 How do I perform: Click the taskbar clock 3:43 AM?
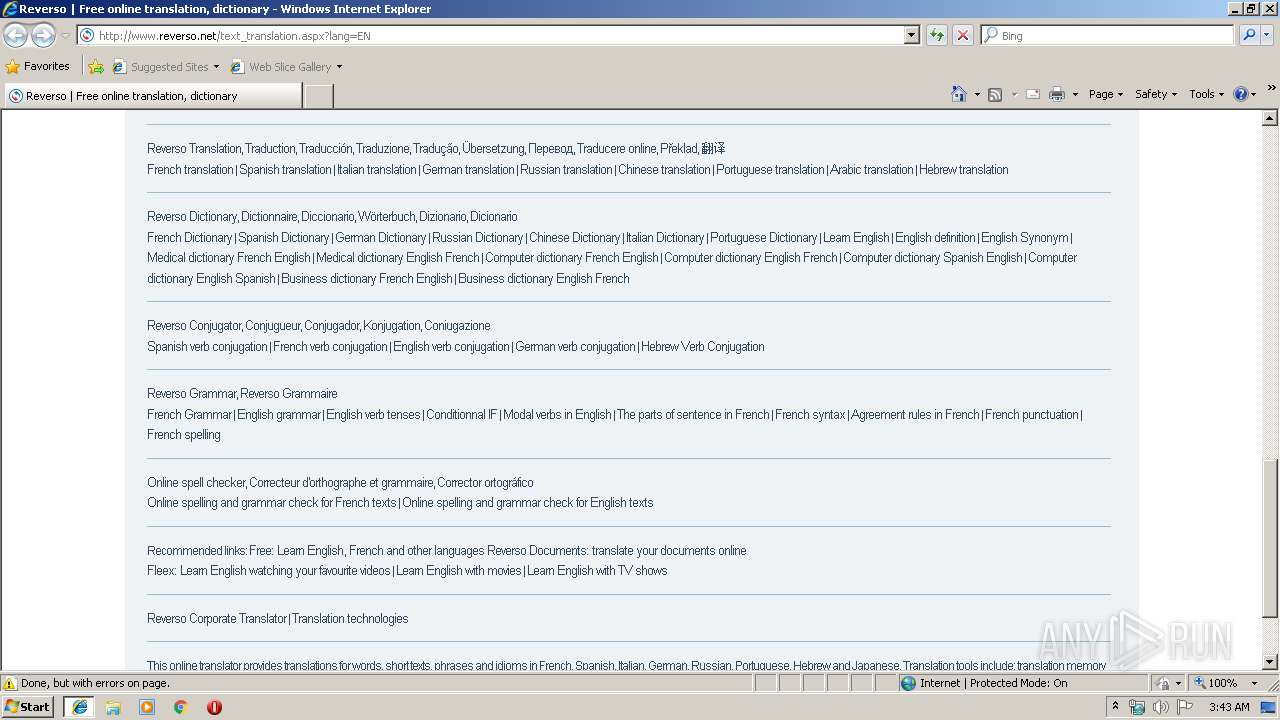coord(1229,707)
